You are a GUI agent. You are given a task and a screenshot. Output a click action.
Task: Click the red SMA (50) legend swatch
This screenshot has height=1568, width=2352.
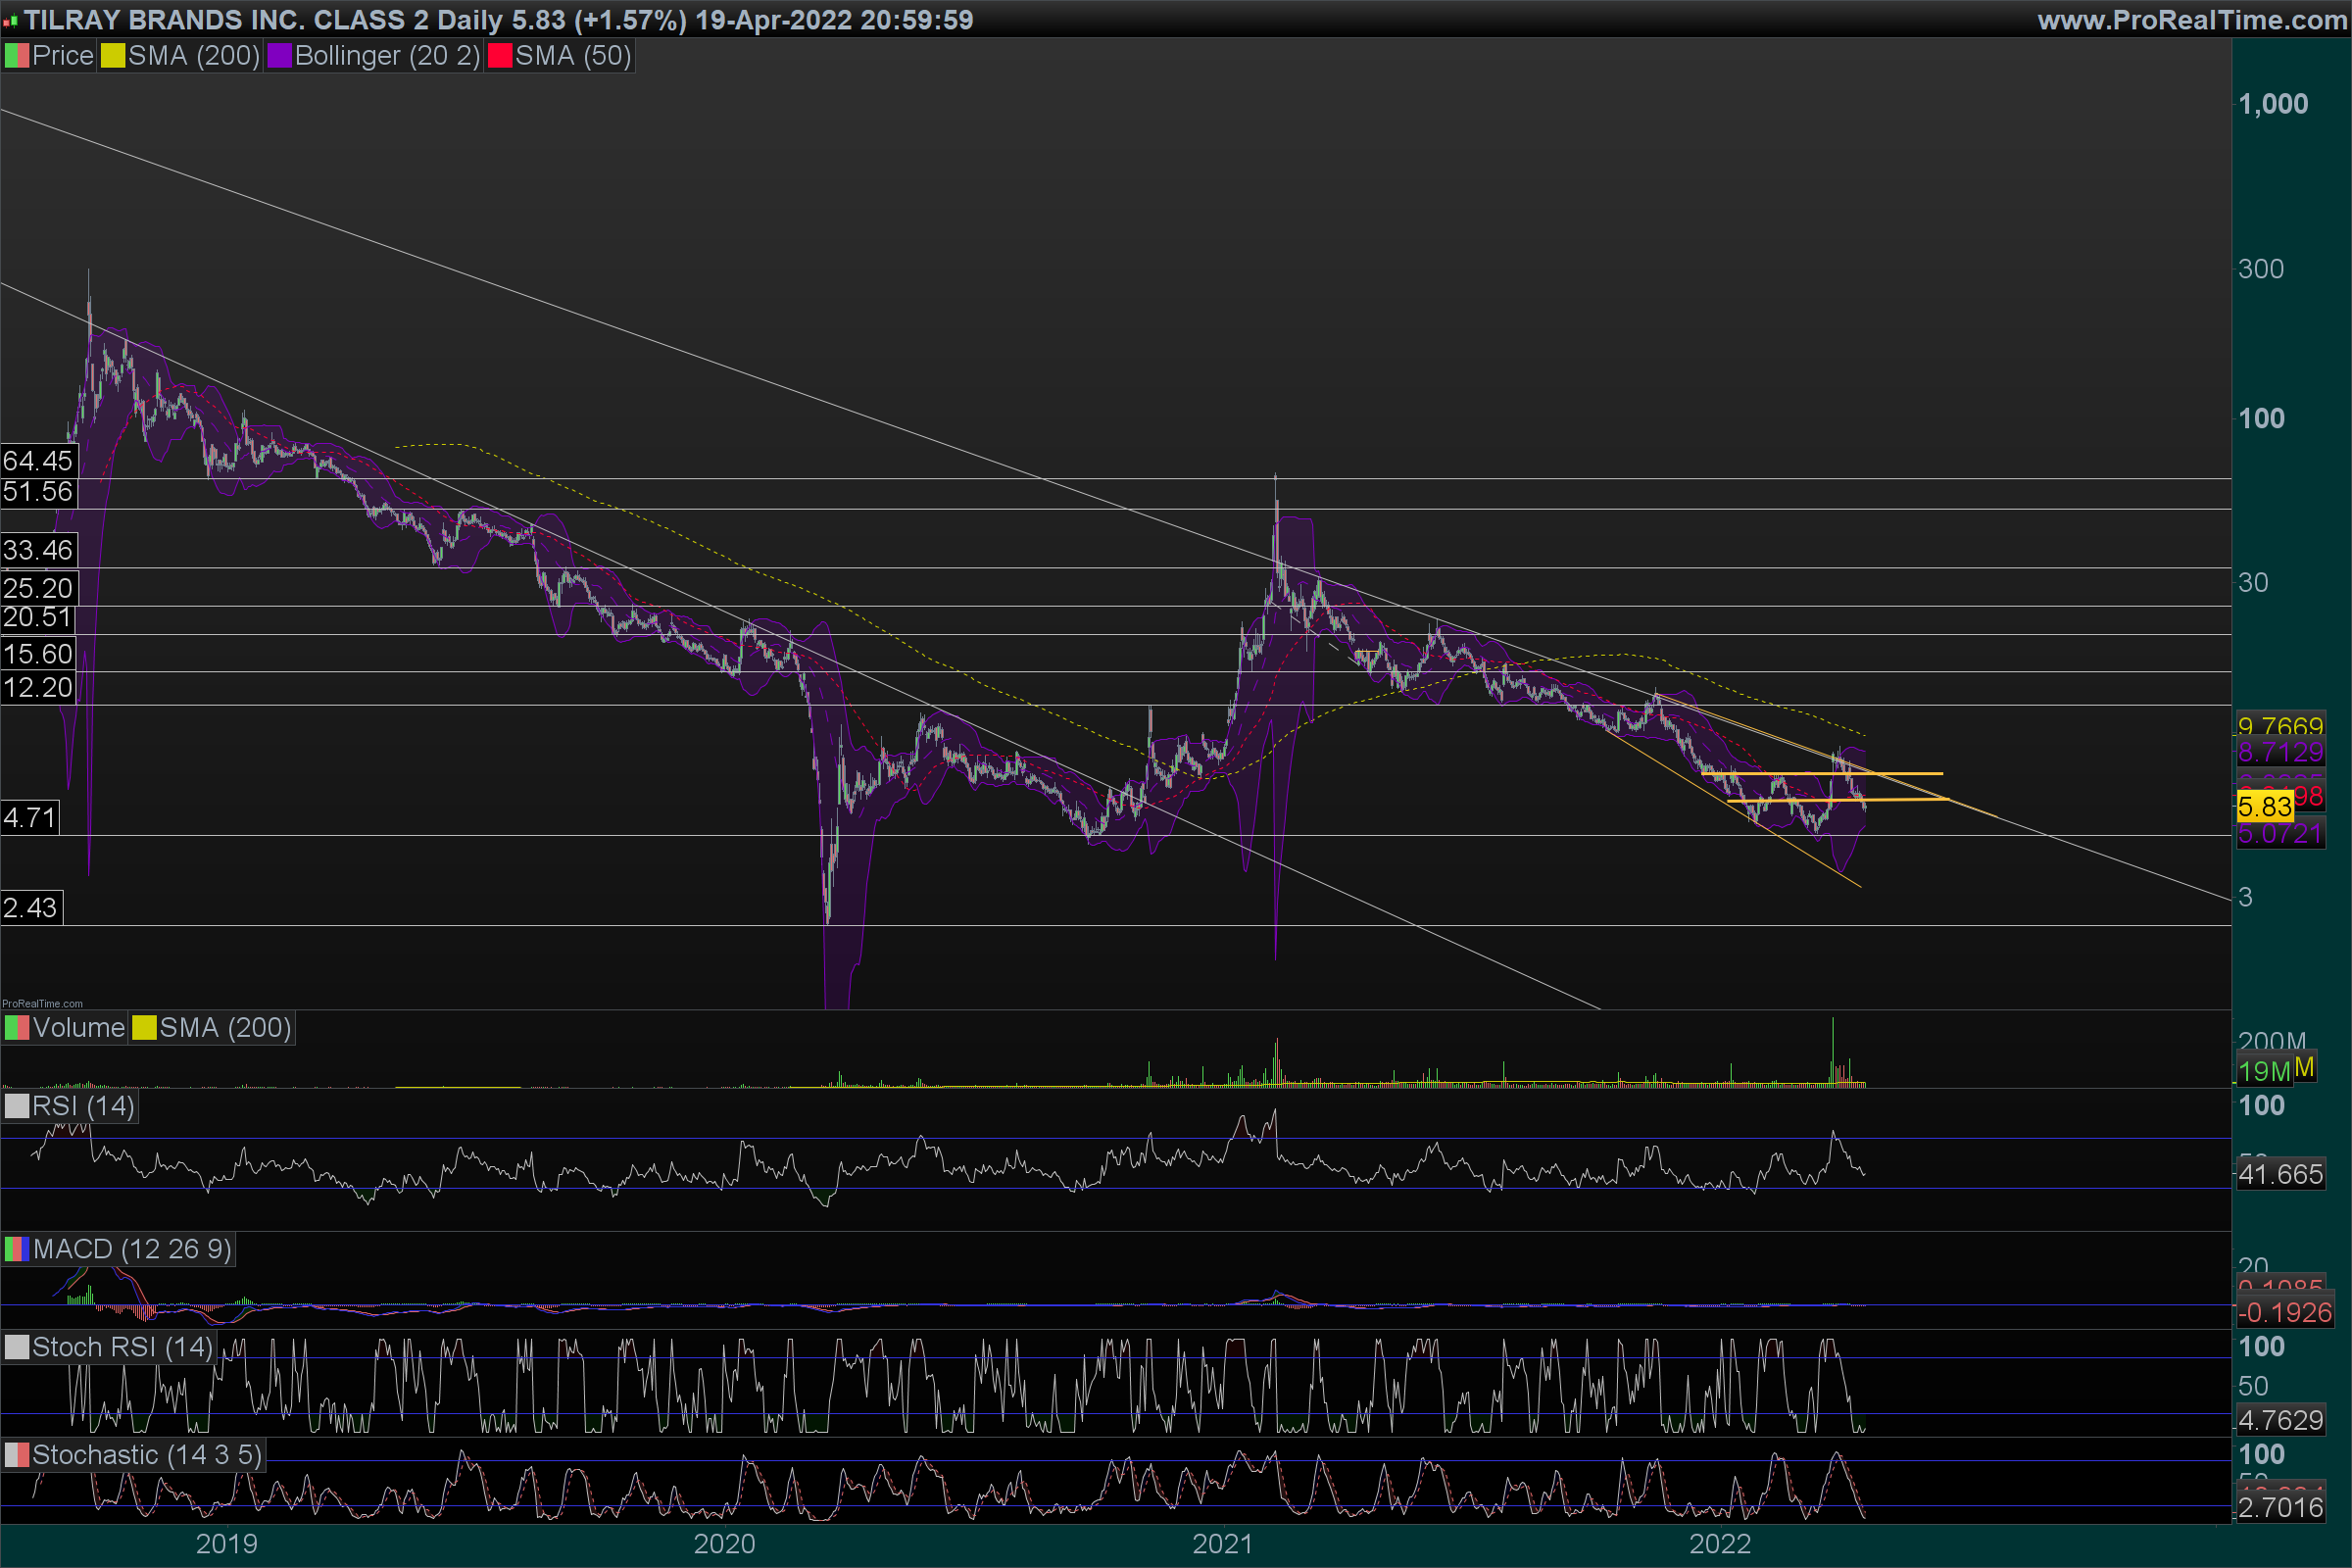click(499, 56)
